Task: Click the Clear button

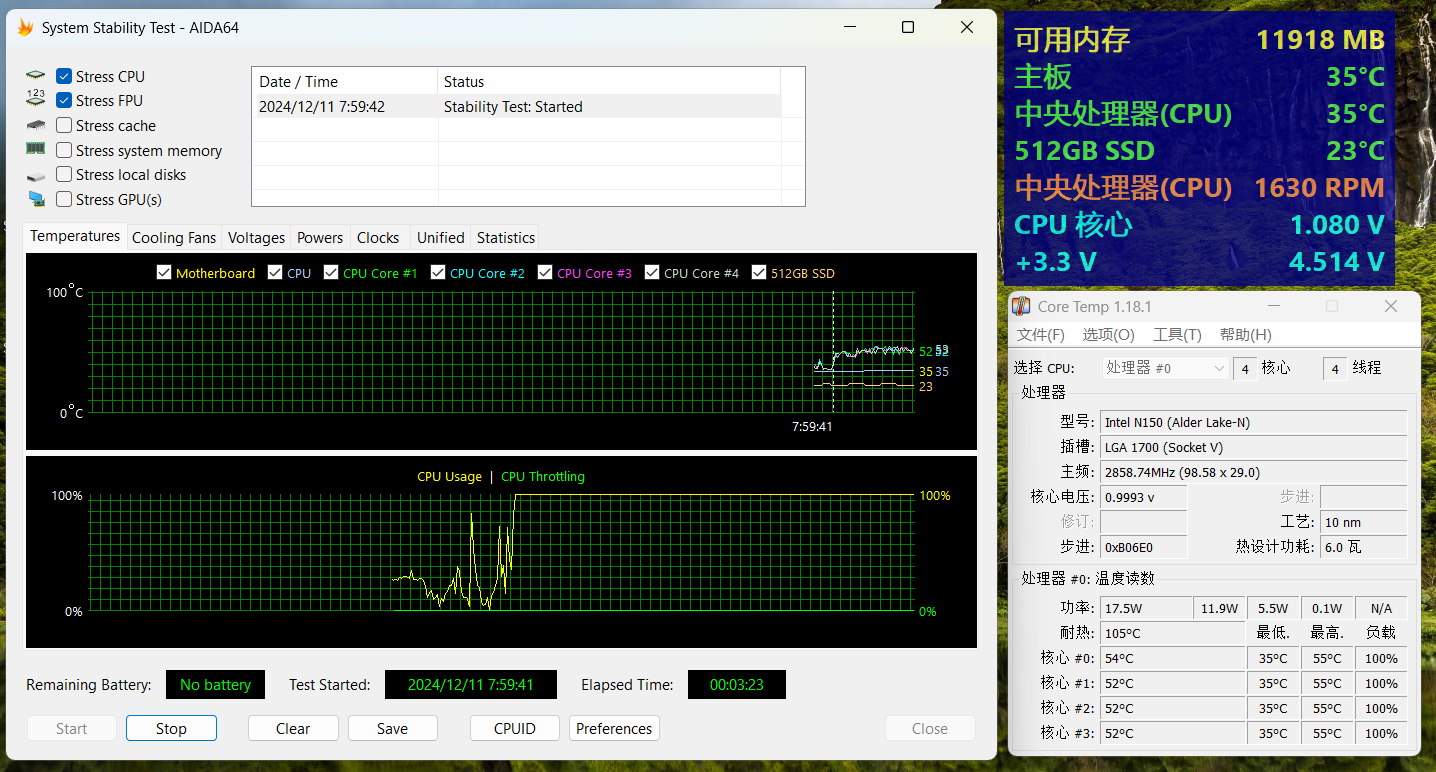Action: click(293, 728)
